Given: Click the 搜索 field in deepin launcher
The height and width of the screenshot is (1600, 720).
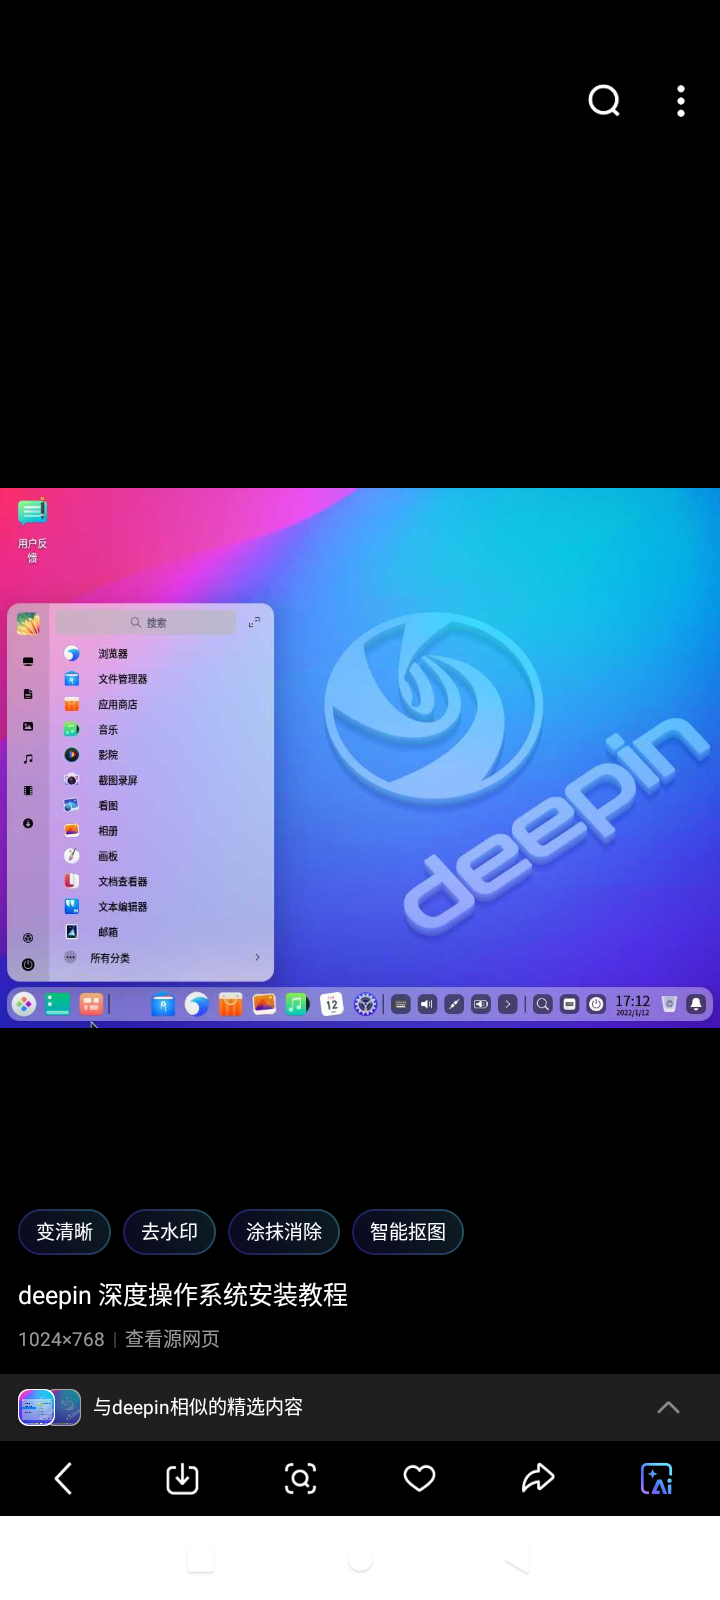Looking at the screenshot, I should [146, 622].
